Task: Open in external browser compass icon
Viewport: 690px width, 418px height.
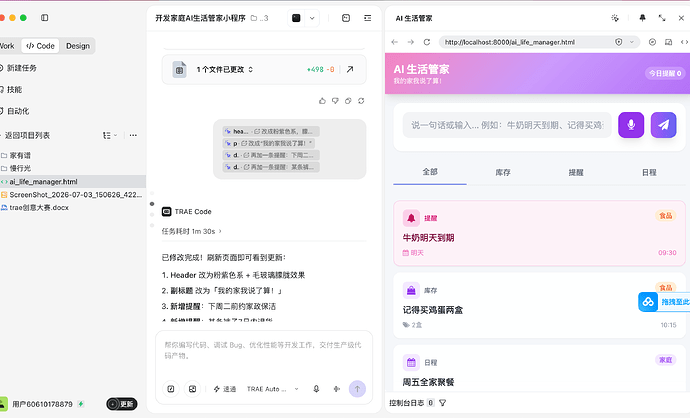Action: pyautogui.click(x=653, y=42)
